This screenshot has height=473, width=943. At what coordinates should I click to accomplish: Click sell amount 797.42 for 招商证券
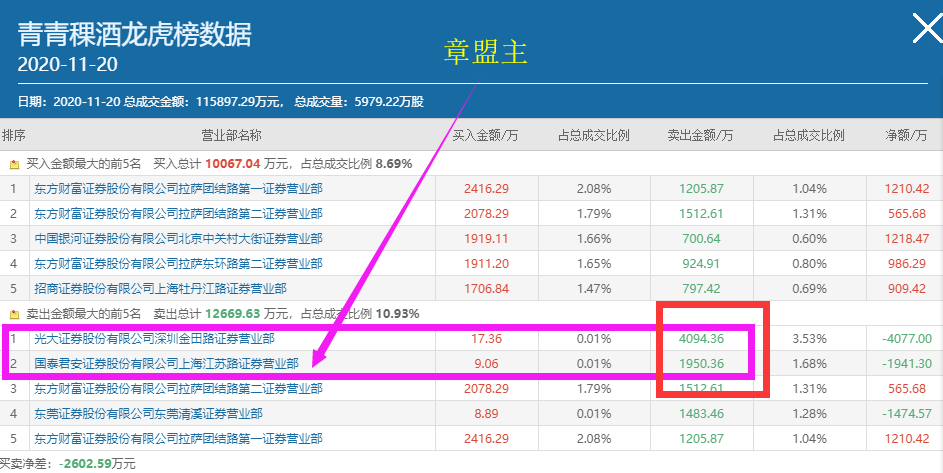(x=701, y=289)
